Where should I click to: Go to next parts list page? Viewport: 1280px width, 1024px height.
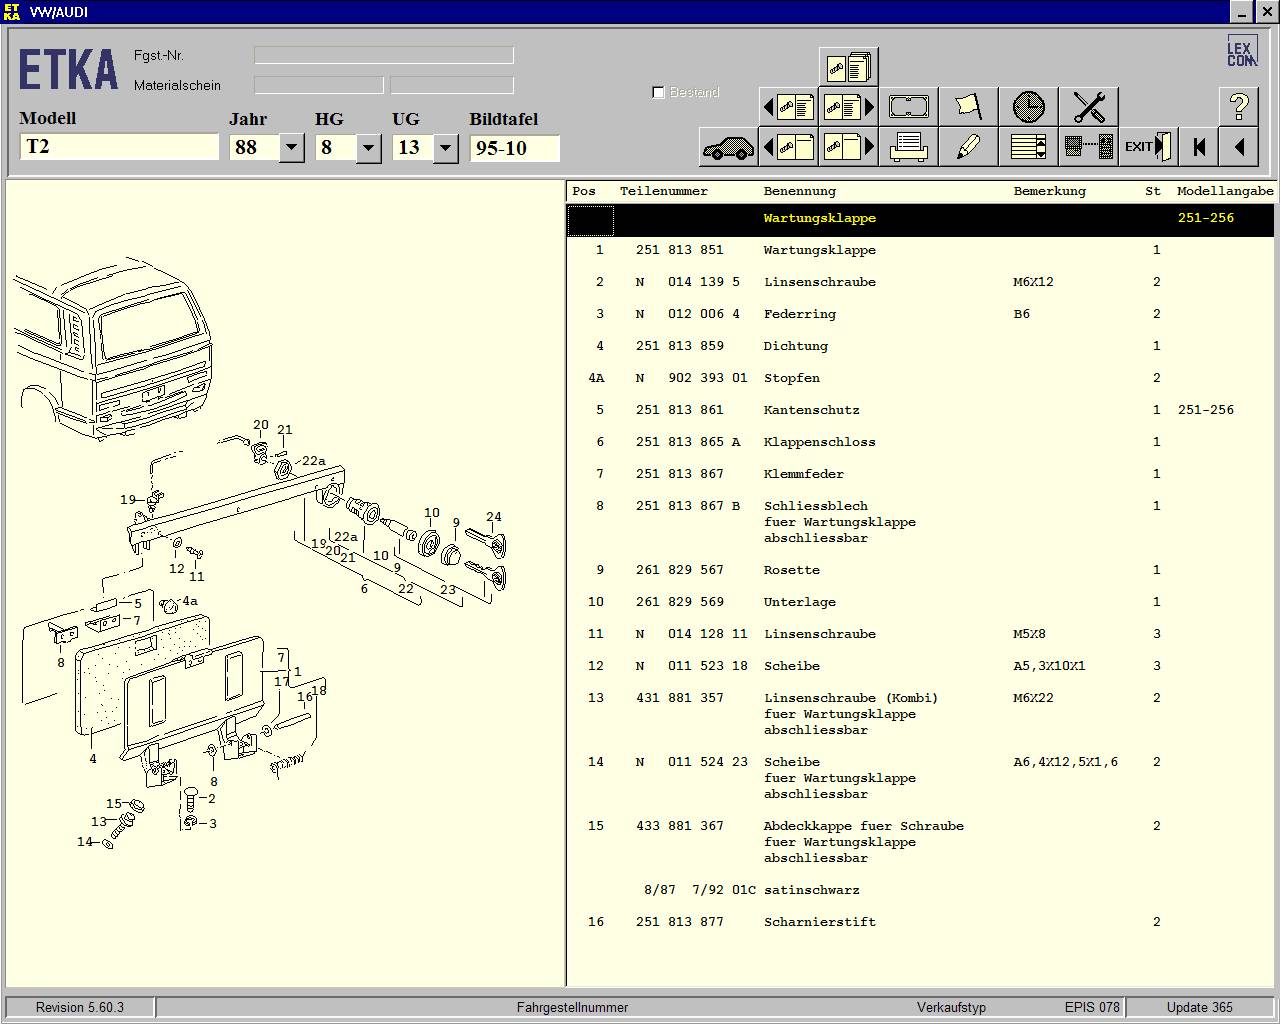click(x=848, y=107)
